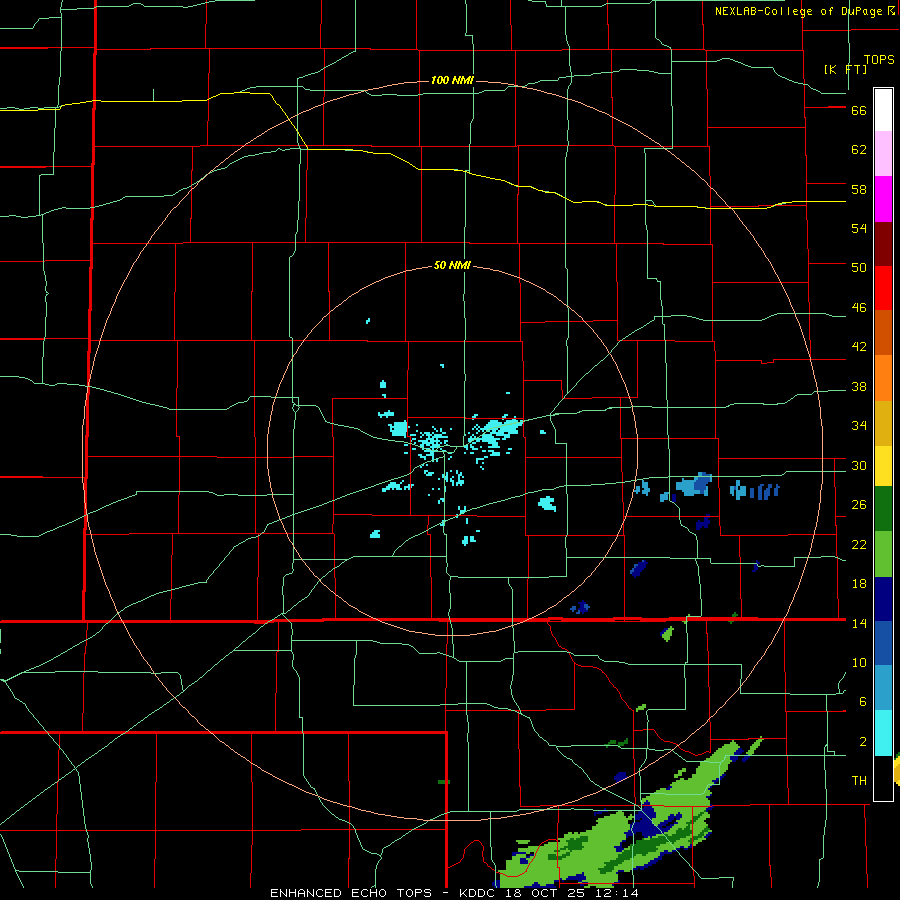Click the navy blue legend swatch

point(883,599)
